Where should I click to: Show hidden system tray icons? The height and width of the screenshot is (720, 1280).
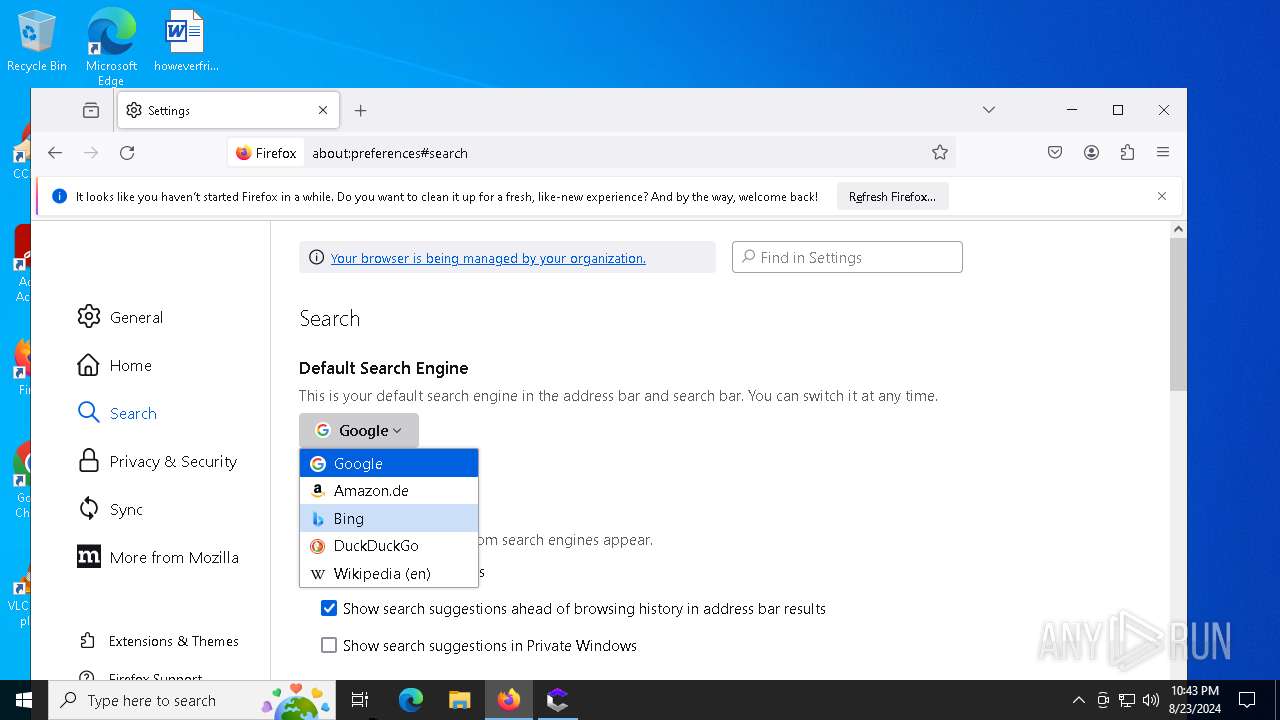[x=1078, y=700]
